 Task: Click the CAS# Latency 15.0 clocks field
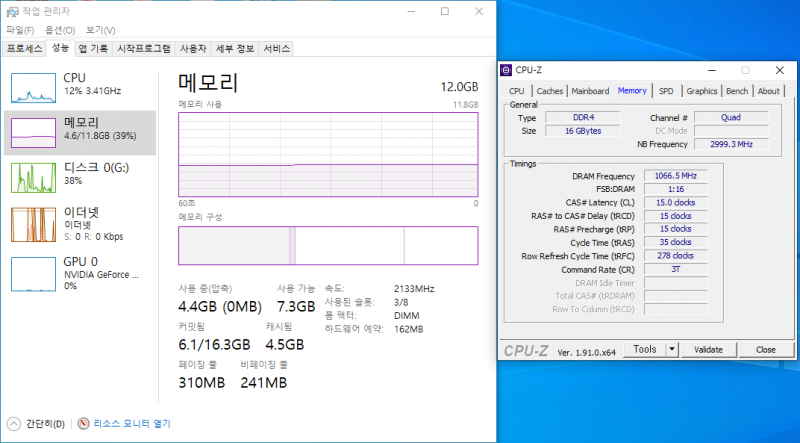point(676,202)
